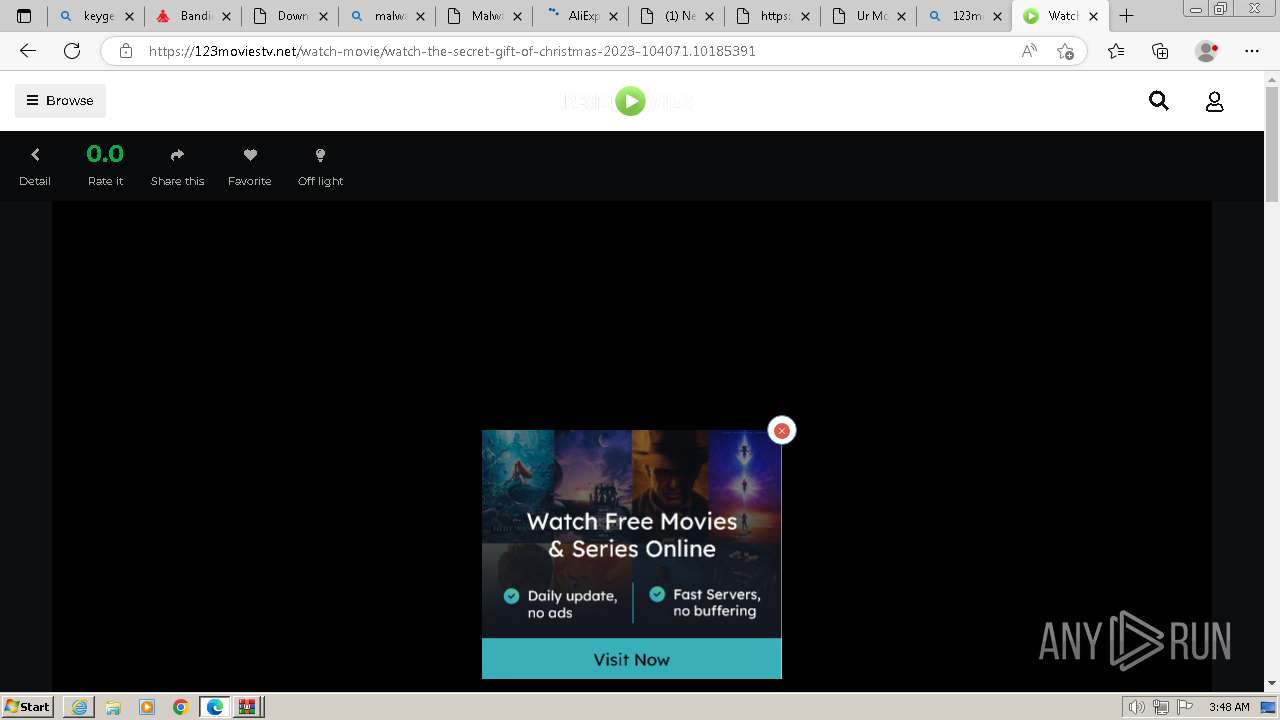Click the Share this arrow icon
This screenshot has height=720, width=1280.
178,155
